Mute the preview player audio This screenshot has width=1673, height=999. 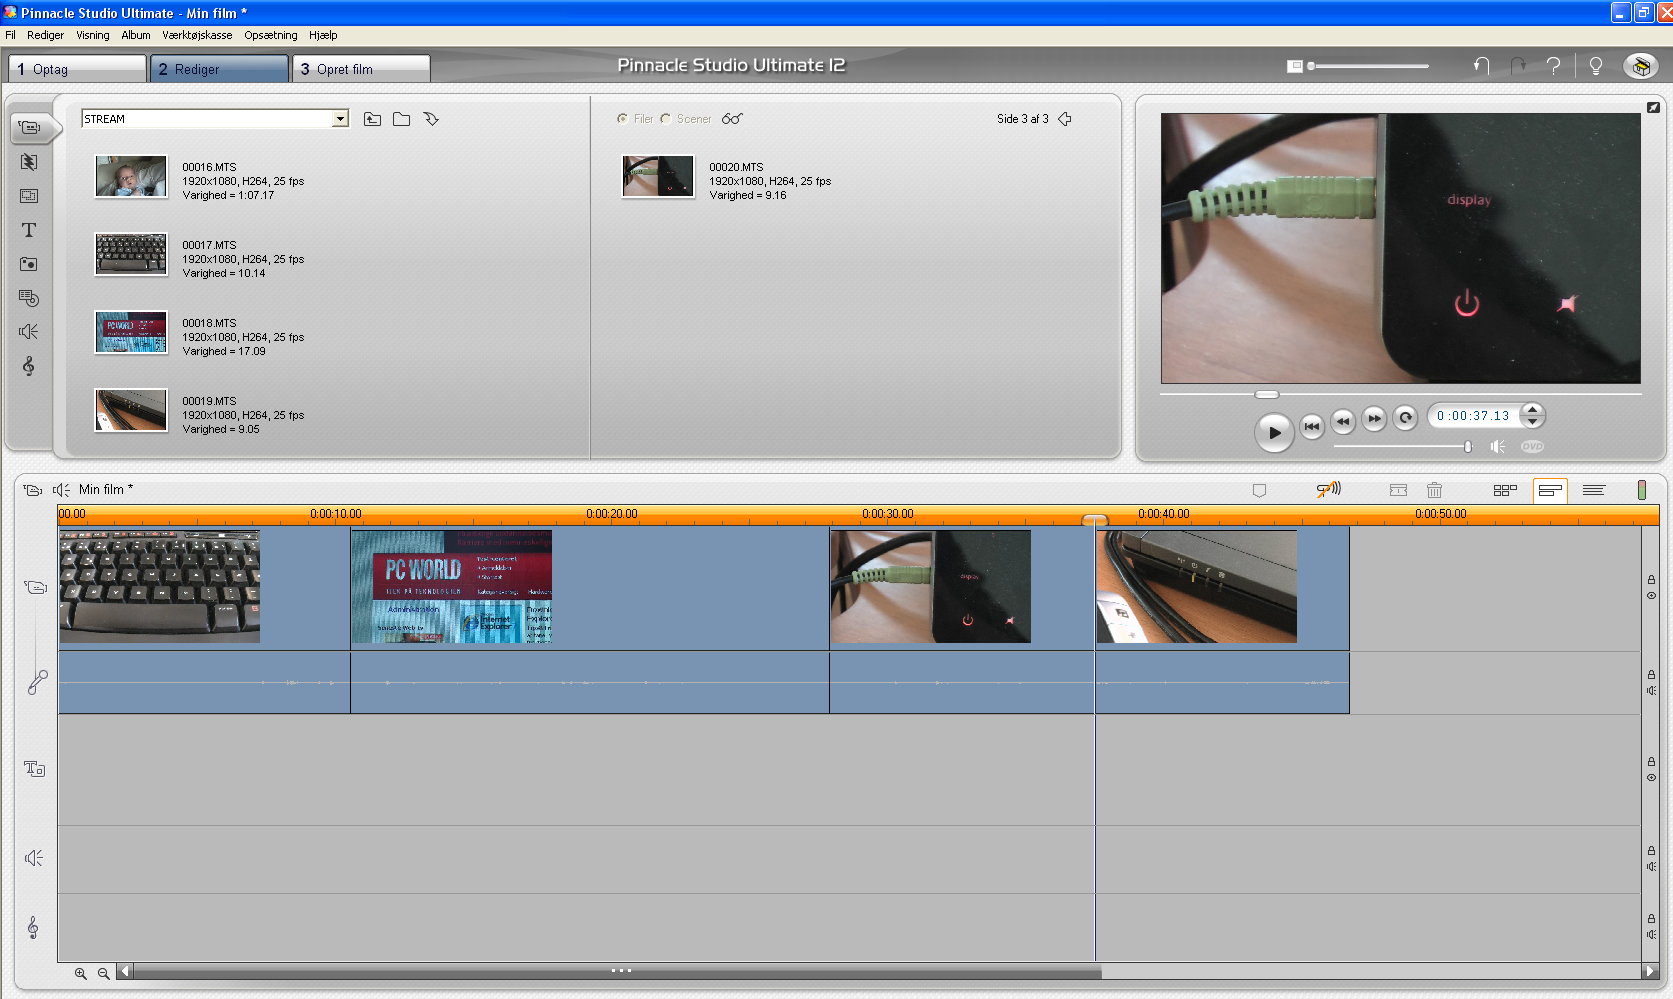pyautogui.click(x=1497, y=447)
